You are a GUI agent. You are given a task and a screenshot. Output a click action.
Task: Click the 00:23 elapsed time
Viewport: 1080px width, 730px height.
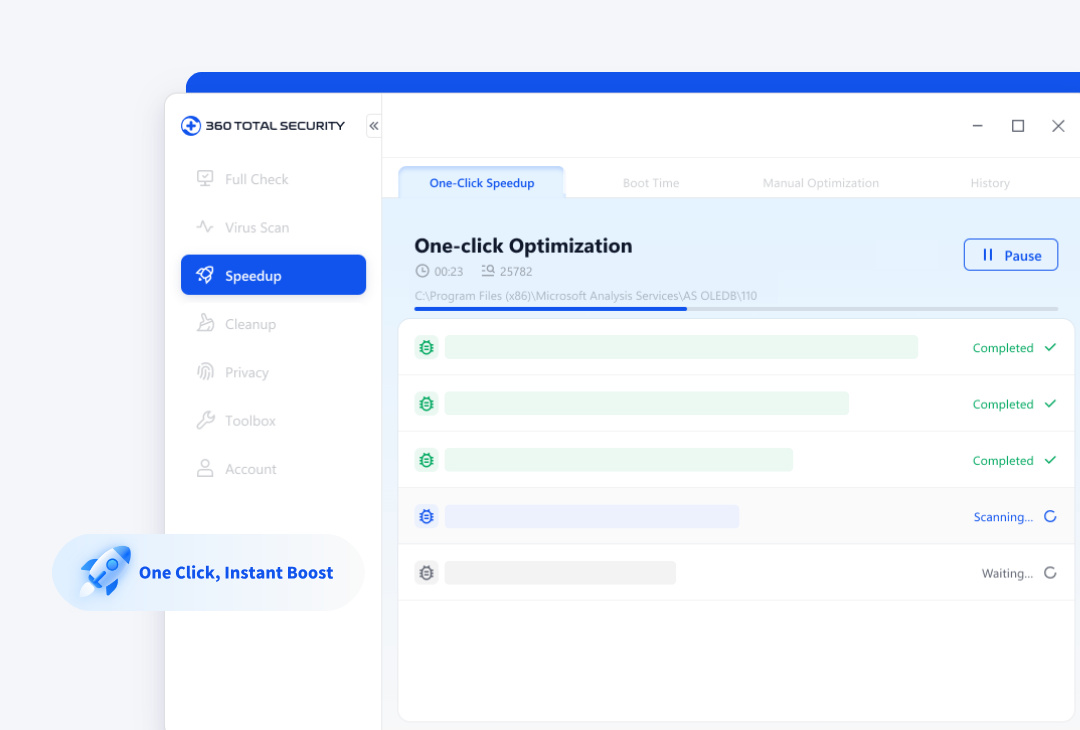[x=448, y=271]
